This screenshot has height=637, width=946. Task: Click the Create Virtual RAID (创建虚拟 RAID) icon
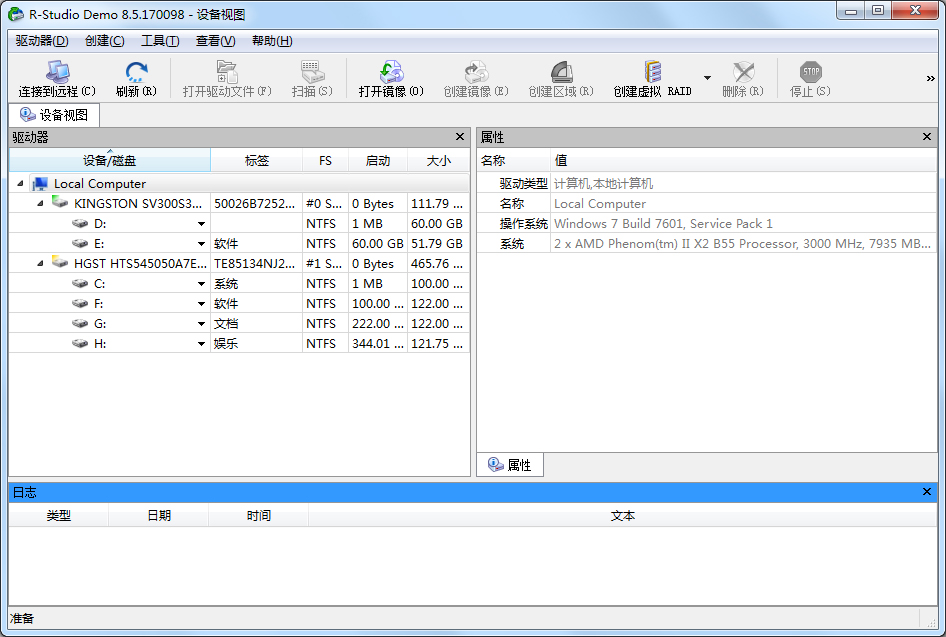tap(652, 72)
